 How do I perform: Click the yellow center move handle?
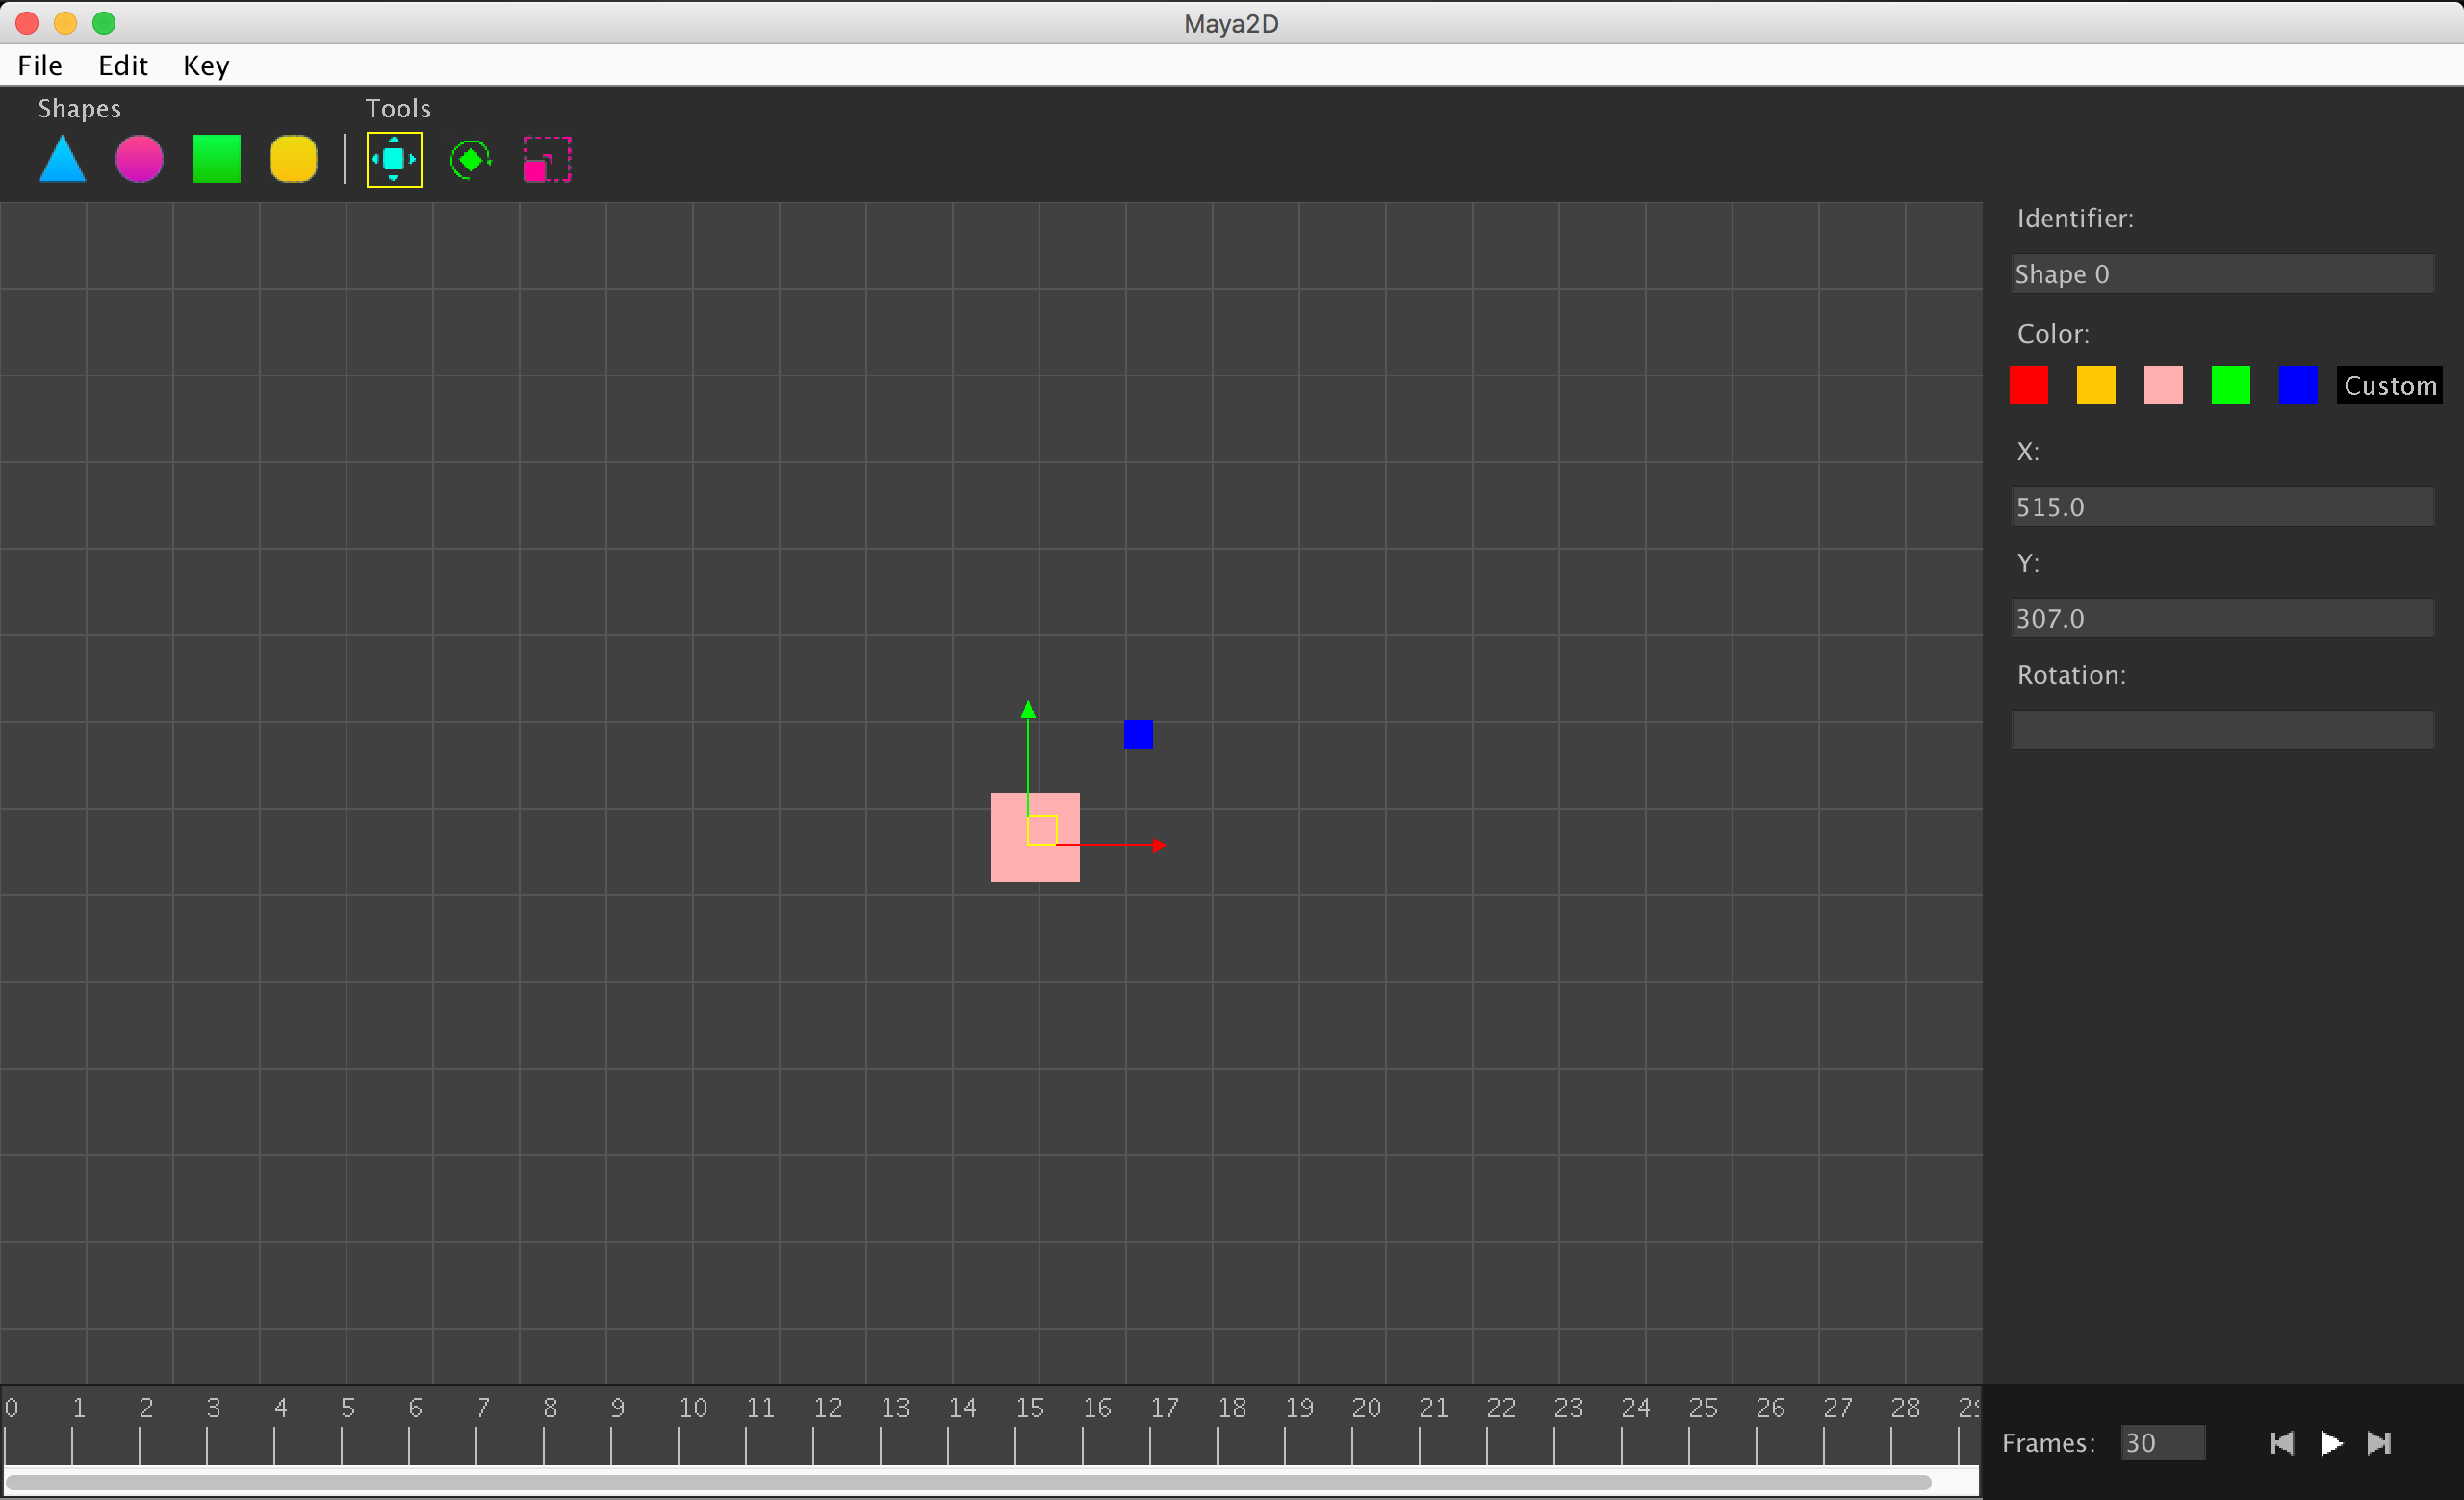[1042, 831]
